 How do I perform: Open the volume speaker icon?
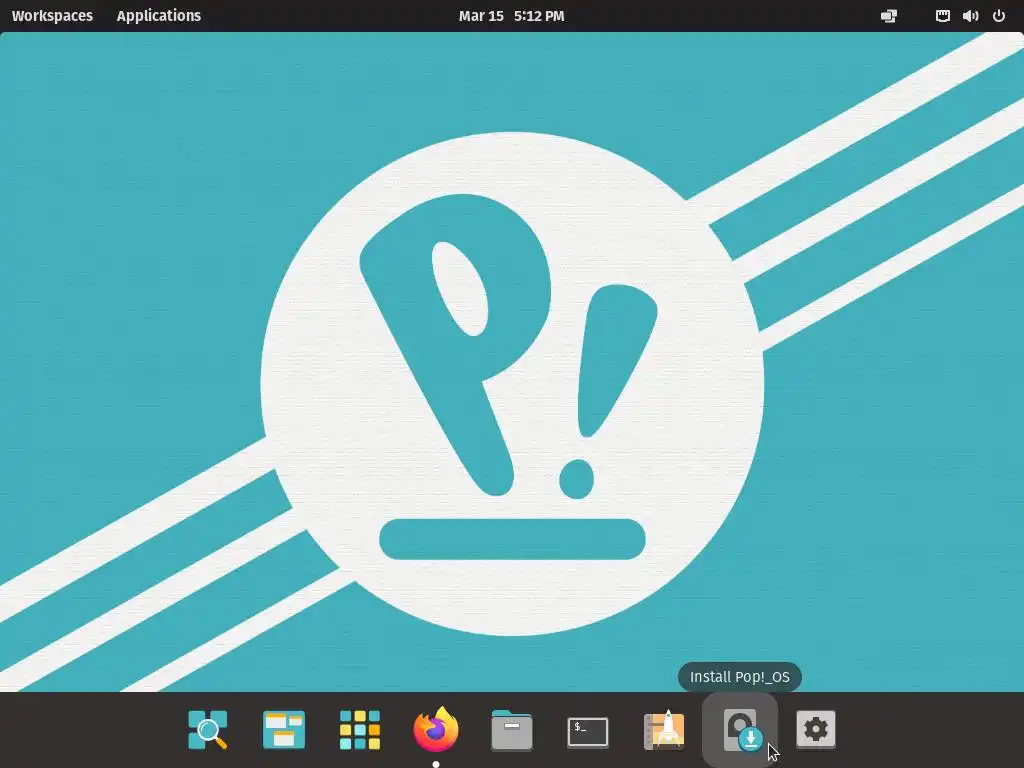pos(970,16)
